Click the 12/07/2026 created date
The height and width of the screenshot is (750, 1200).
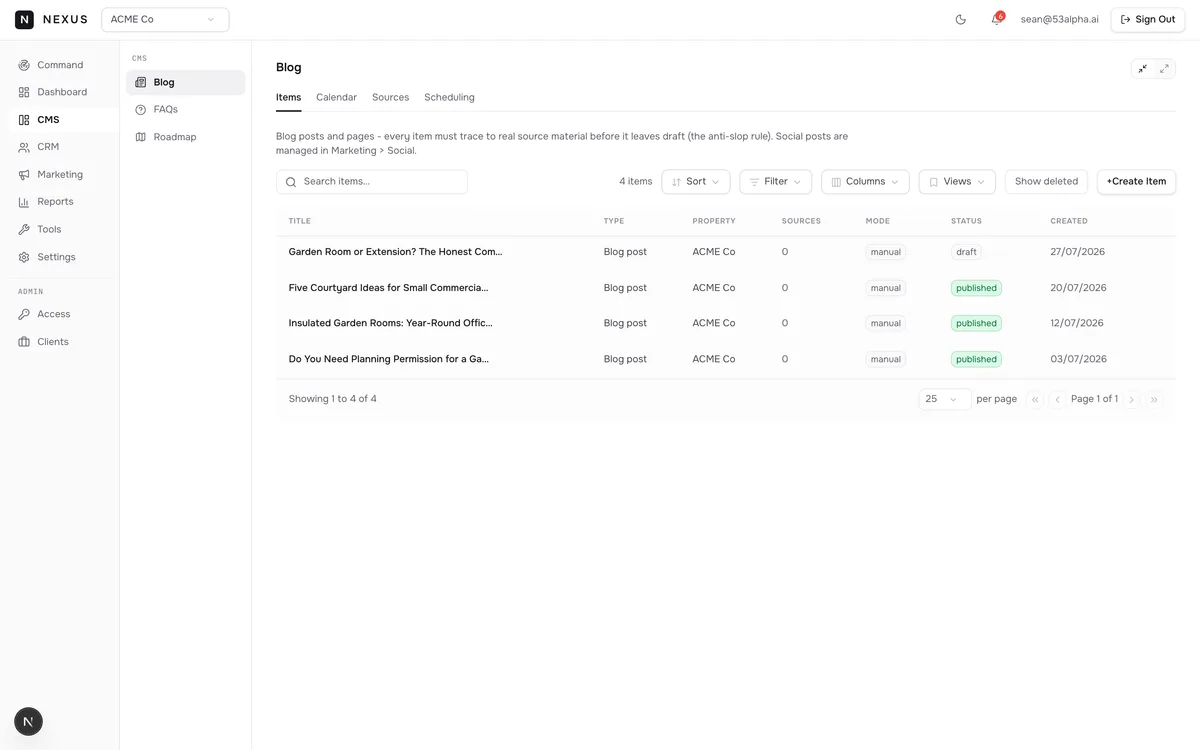[x=1077, y=323]
